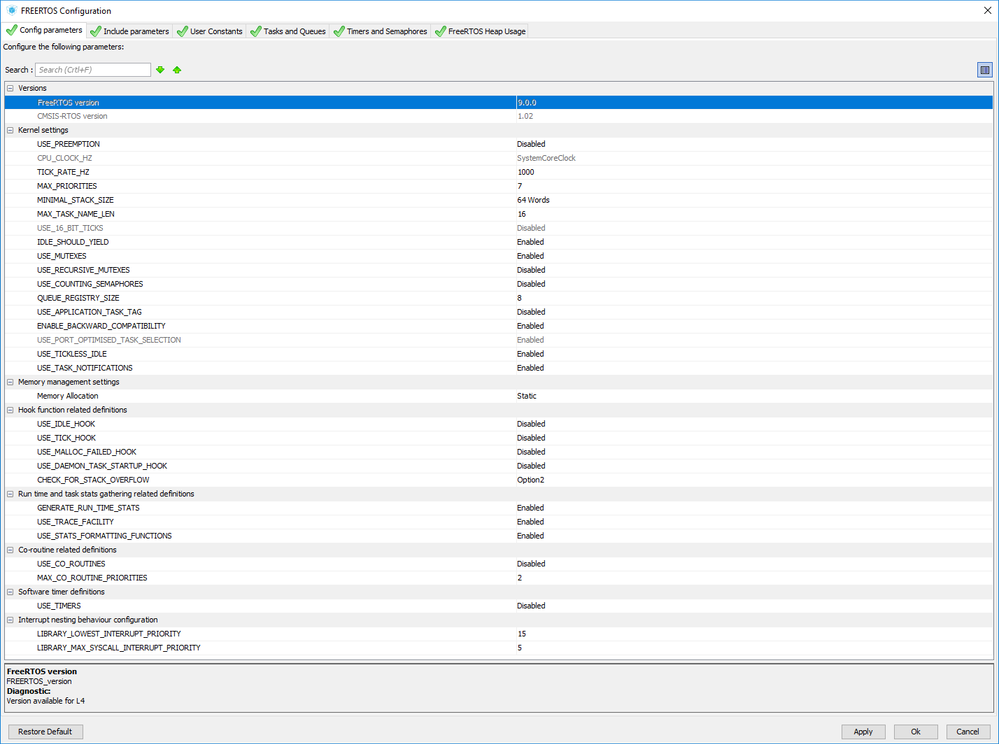Collapse the Memory management settings section
999x744 pixels.
[10, 382]
